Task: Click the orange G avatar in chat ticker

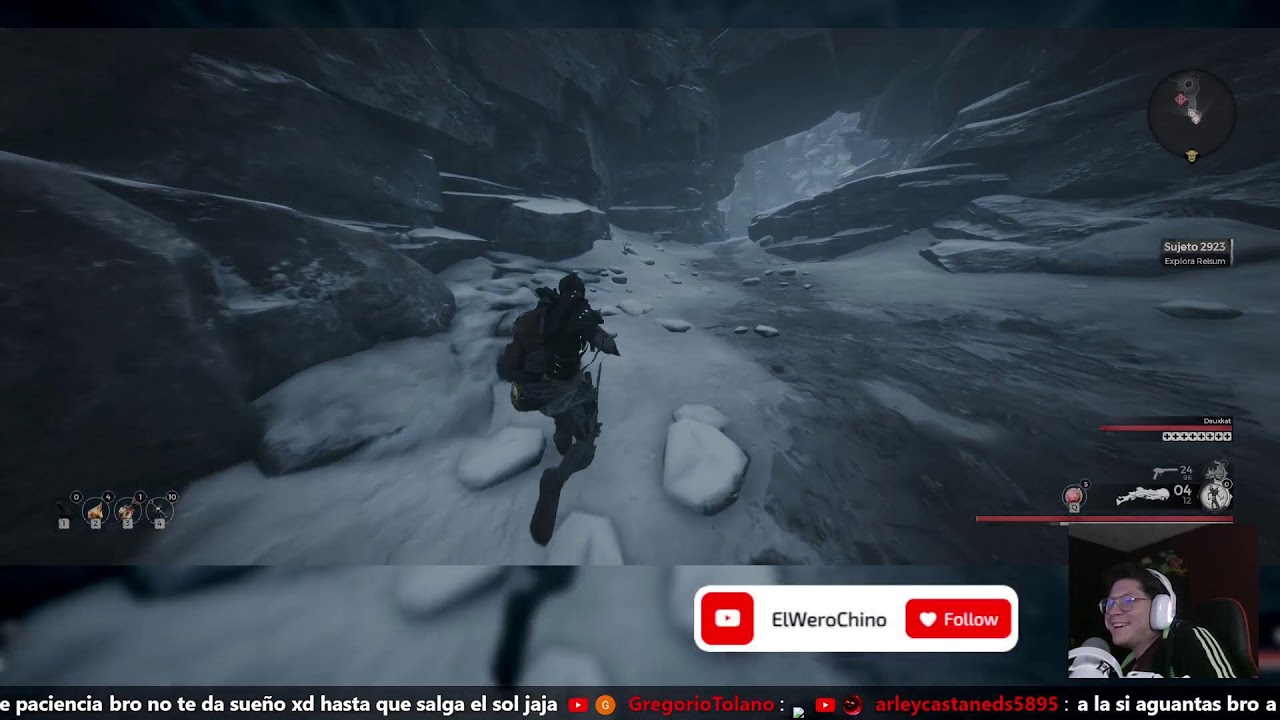Action: pos(605,705)
